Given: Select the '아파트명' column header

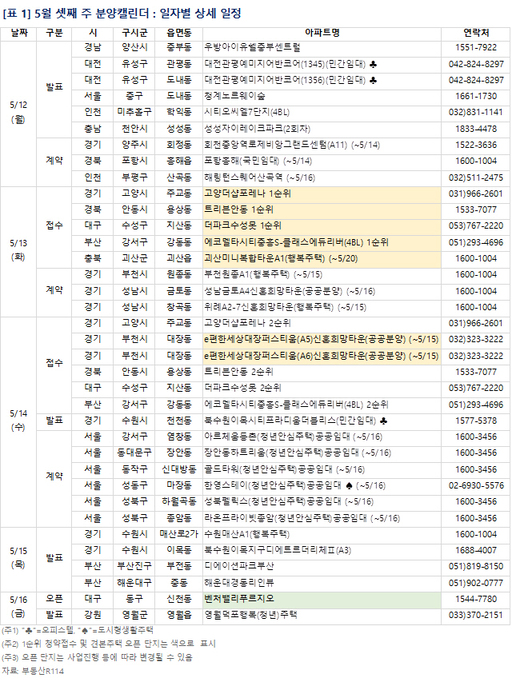Looking at the screenshot, I should click(x=322, y=33).
